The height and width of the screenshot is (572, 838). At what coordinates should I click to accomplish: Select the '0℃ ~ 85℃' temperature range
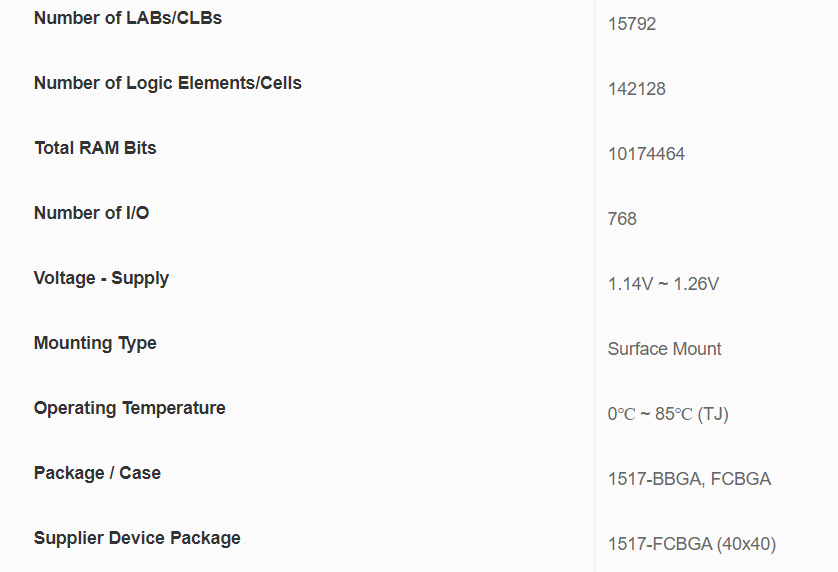tap(650, 414)
